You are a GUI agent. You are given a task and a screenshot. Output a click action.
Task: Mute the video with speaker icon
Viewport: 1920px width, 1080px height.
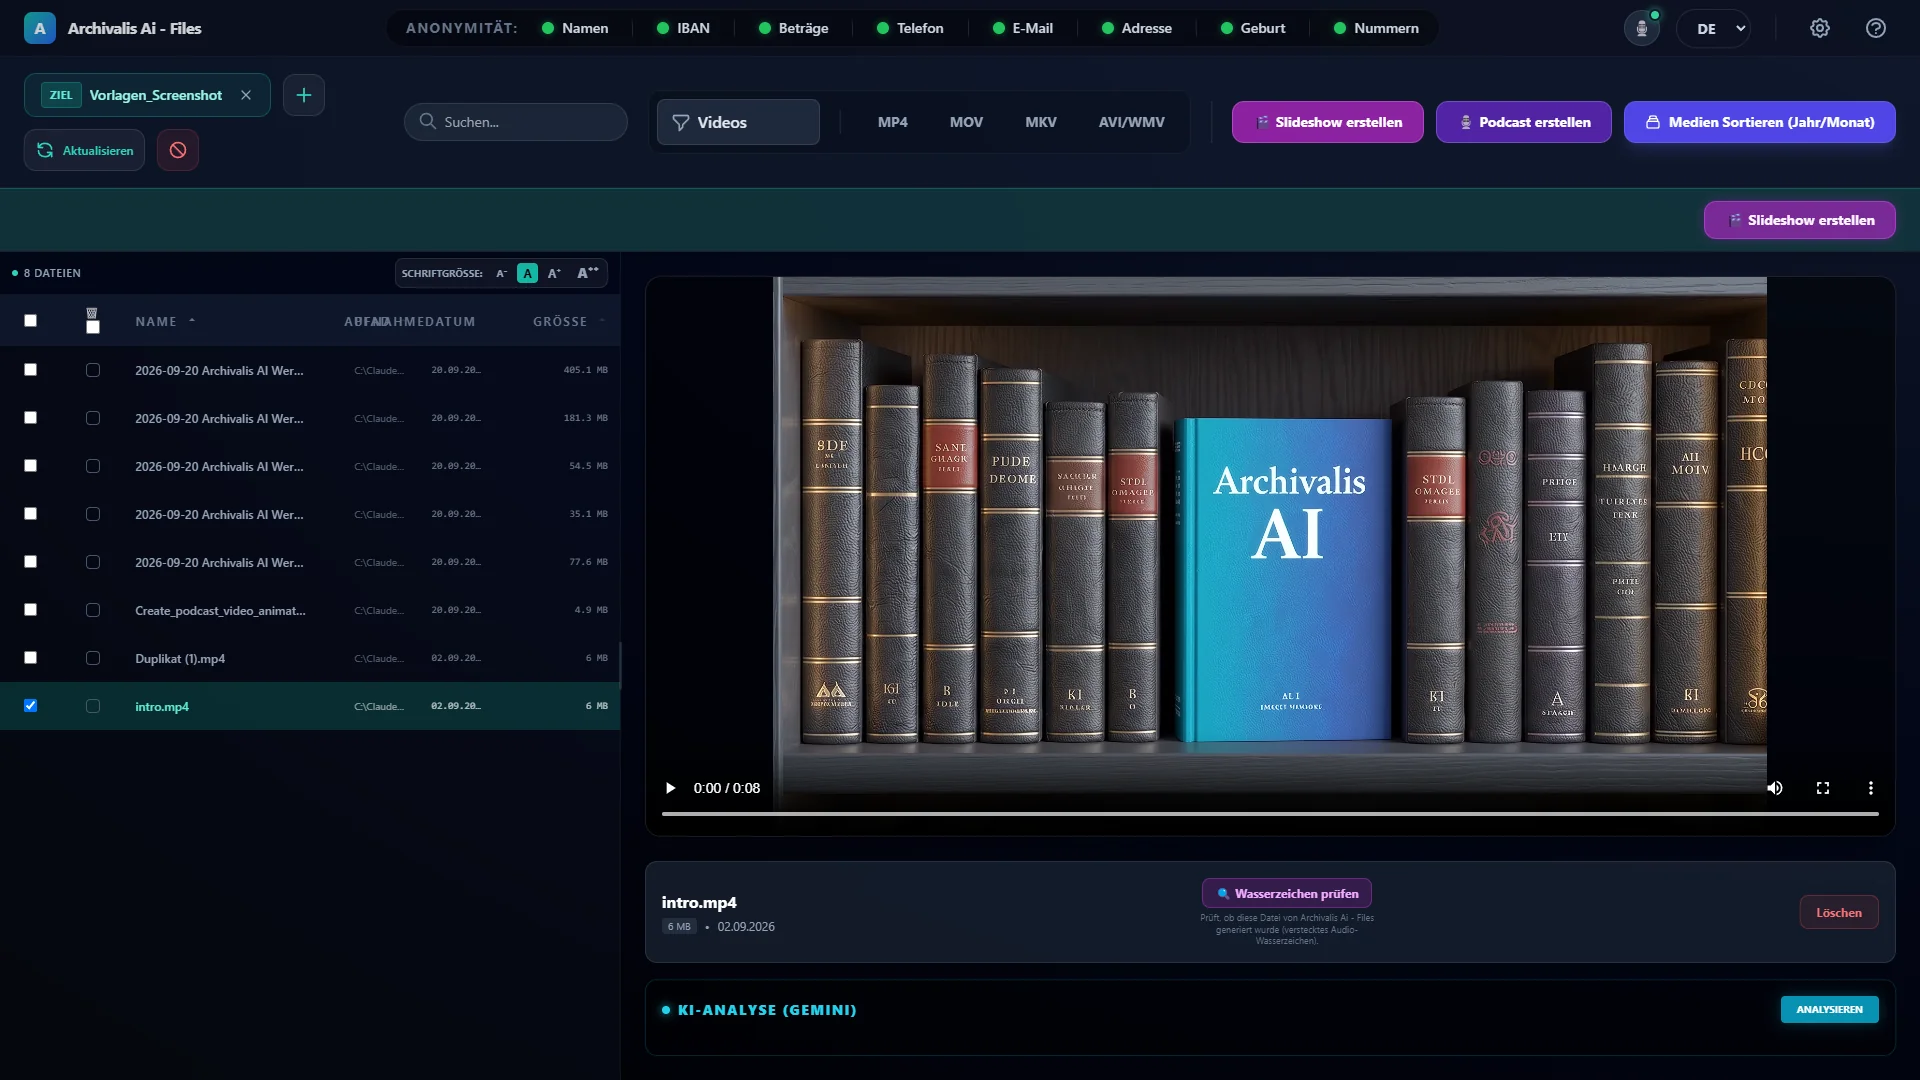(x=1775, y=788)
